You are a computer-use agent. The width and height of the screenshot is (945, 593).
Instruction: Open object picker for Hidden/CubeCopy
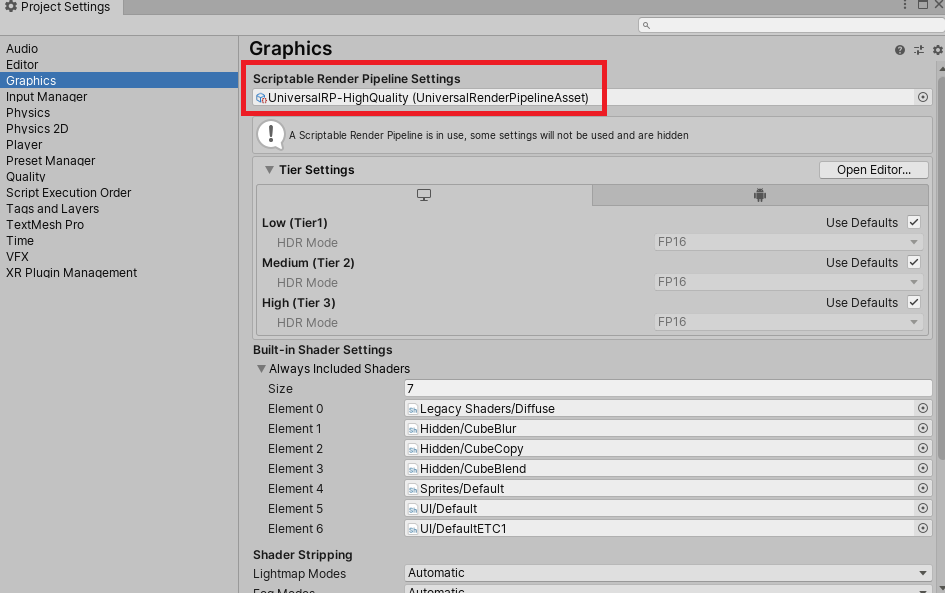(x=923, y=448)
